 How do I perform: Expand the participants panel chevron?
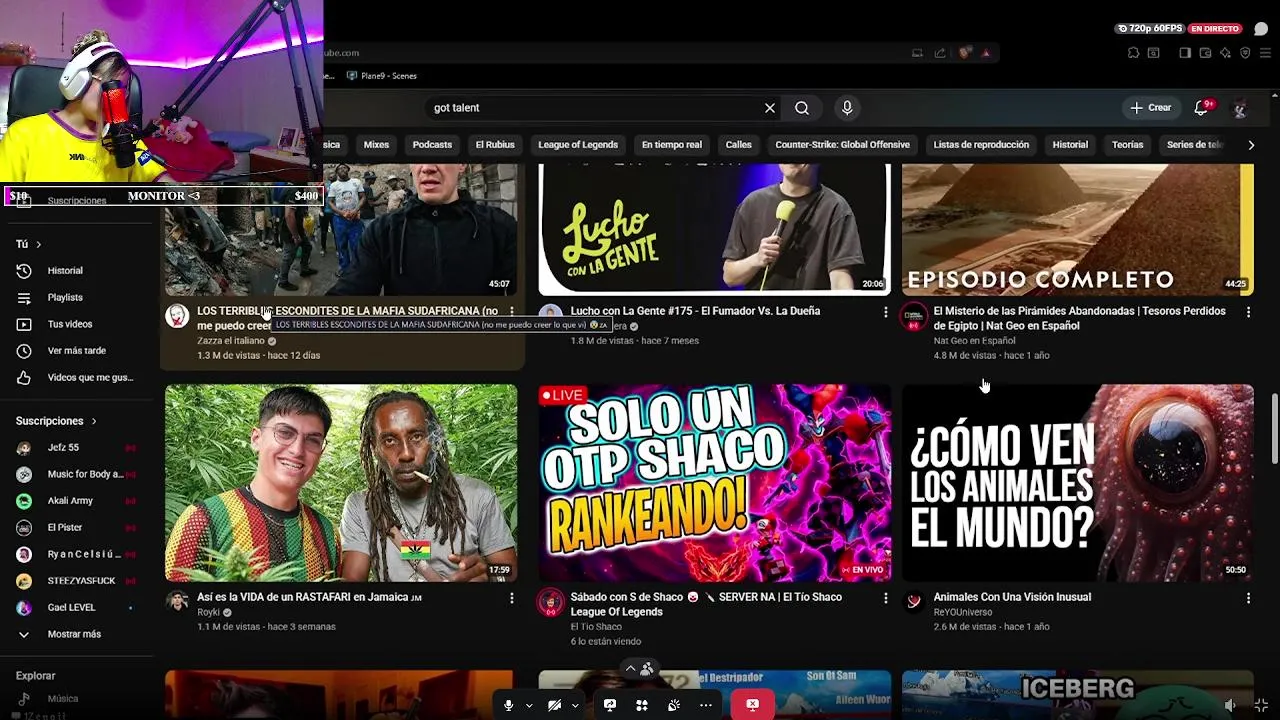tap(630, 668)
